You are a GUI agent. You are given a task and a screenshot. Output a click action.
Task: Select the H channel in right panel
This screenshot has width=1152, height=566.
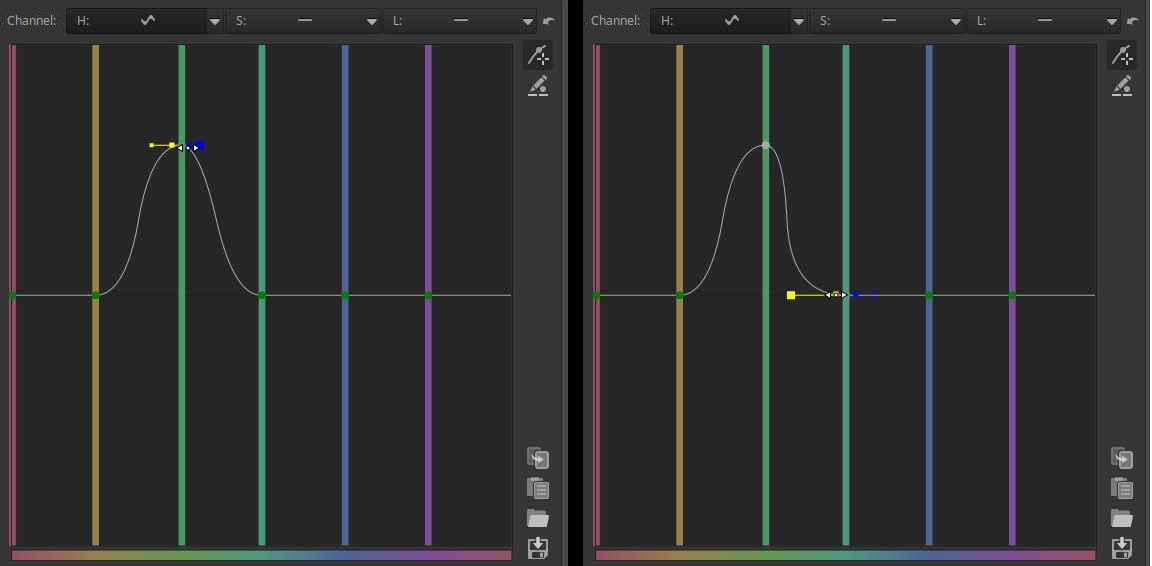720,21
